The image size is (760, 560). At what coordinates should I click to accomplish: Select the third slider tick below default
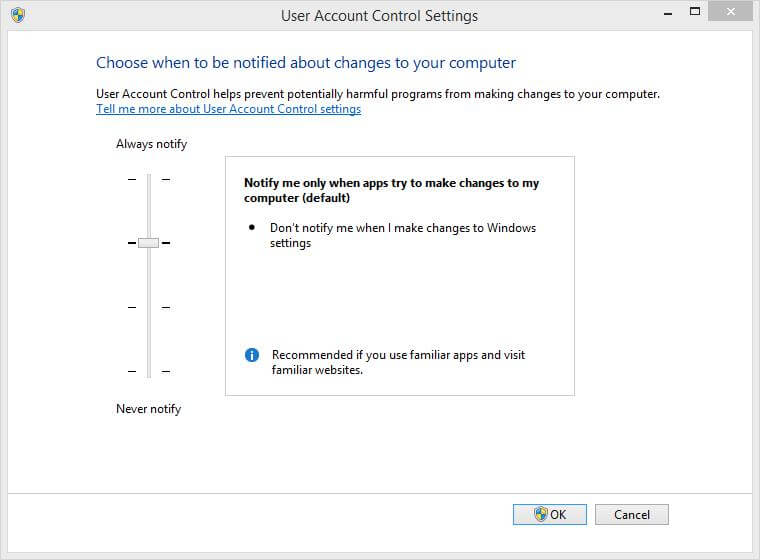pyautogui.click(x=149, y=307)
